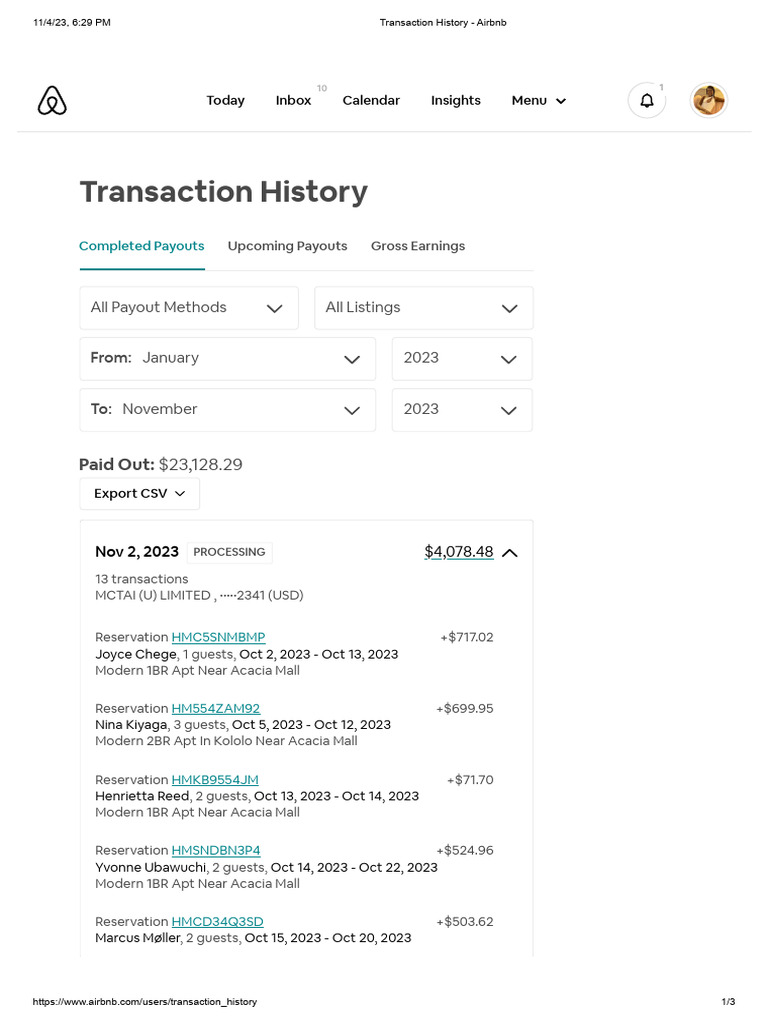
Task: Open the user profile avatar
Action: click(x=709, y=101)
